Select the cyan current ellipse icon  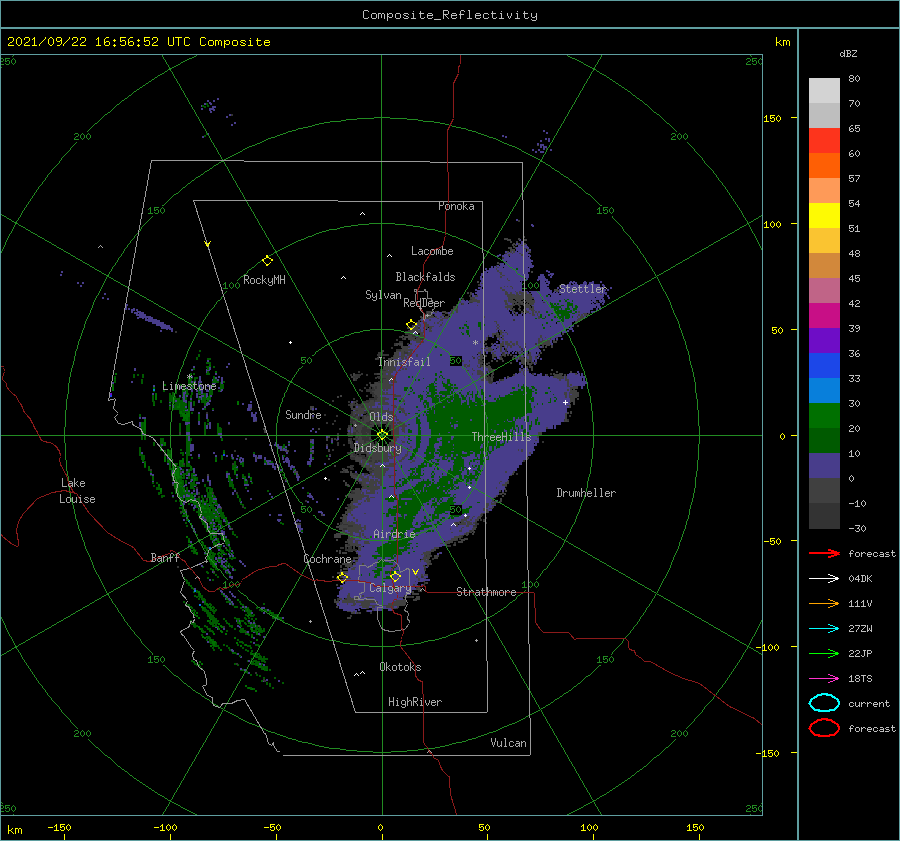(824, 703)
